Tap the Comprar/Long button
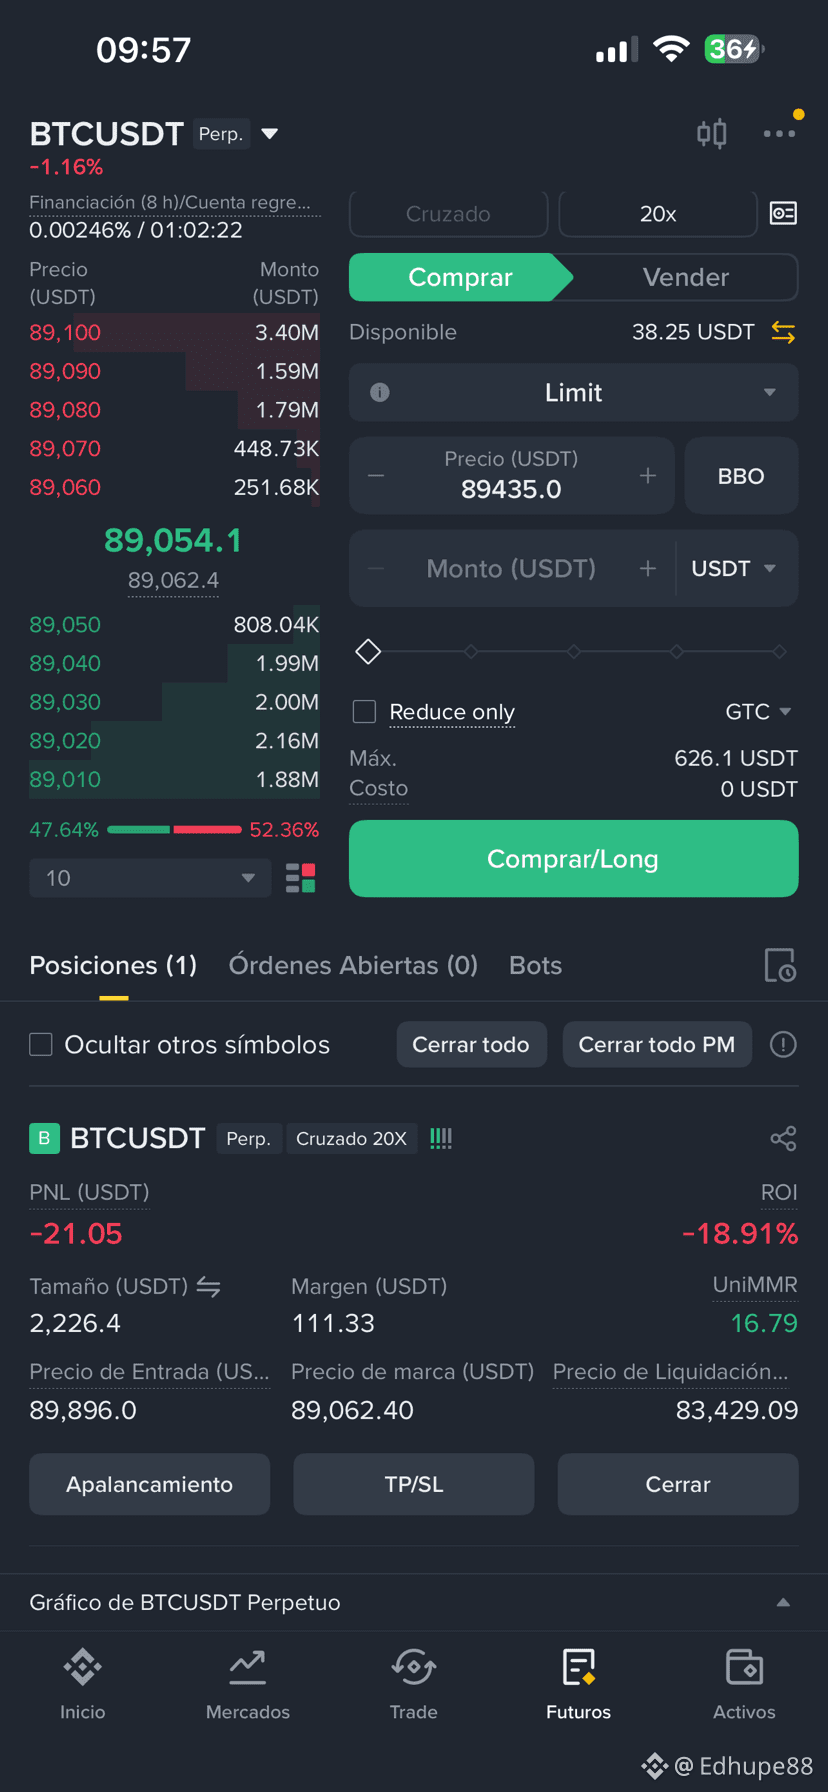Screen dimensions: 828x1792 coord(573,859)
